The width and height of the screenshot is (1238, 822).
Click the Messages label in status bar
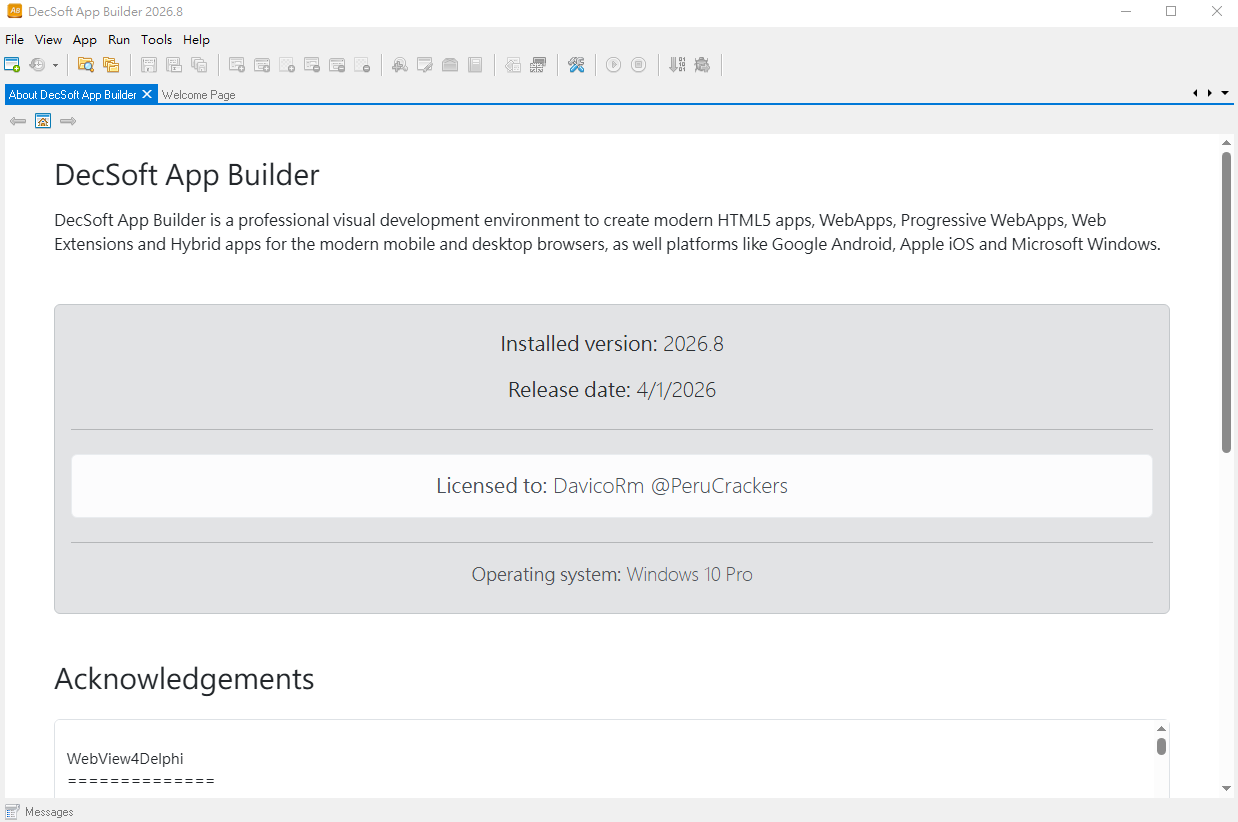coord(49,812)
